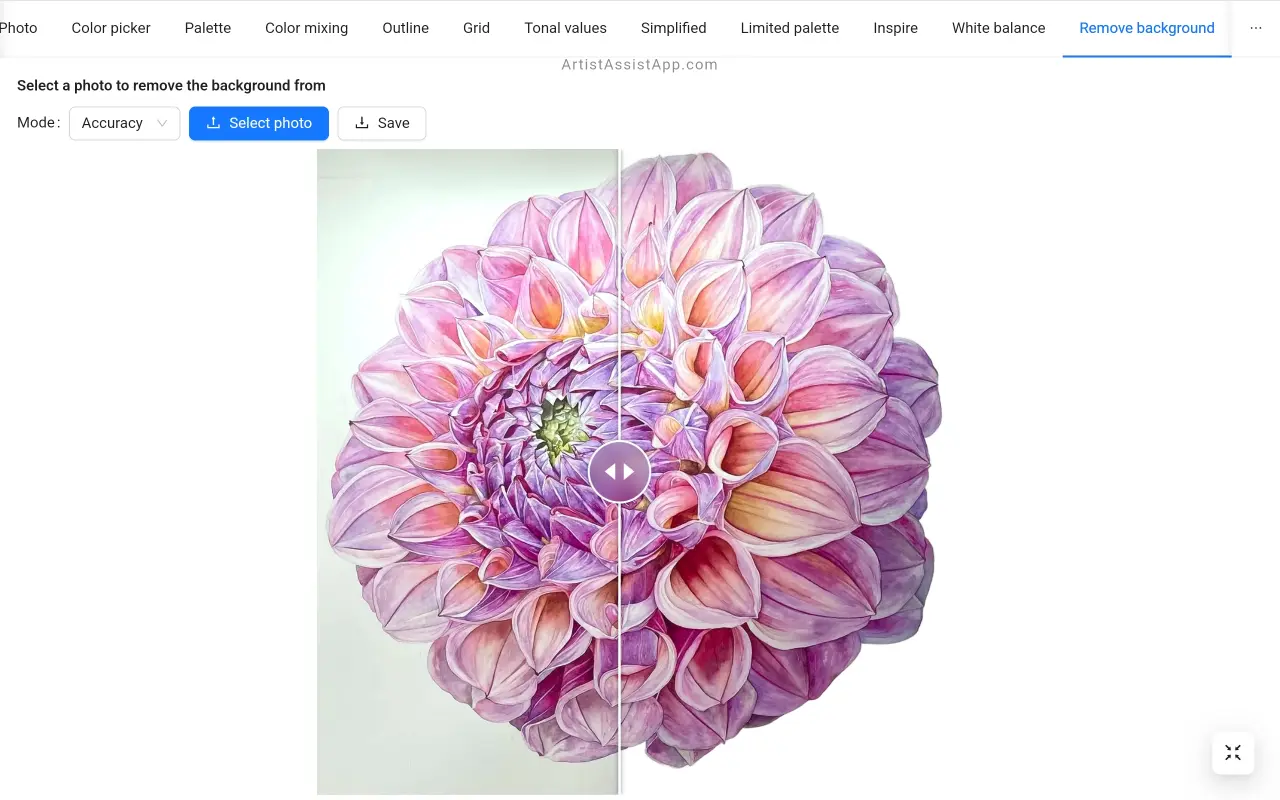Switch to Tonal values tab
Screen dimensions: 1280x800
click(566, 28)
